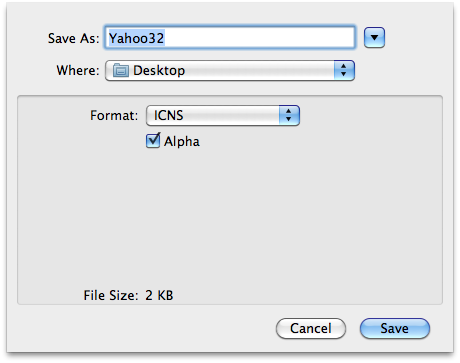Click the Format label
The height and width of the screenshot is (363, 460).
[114, 115]
